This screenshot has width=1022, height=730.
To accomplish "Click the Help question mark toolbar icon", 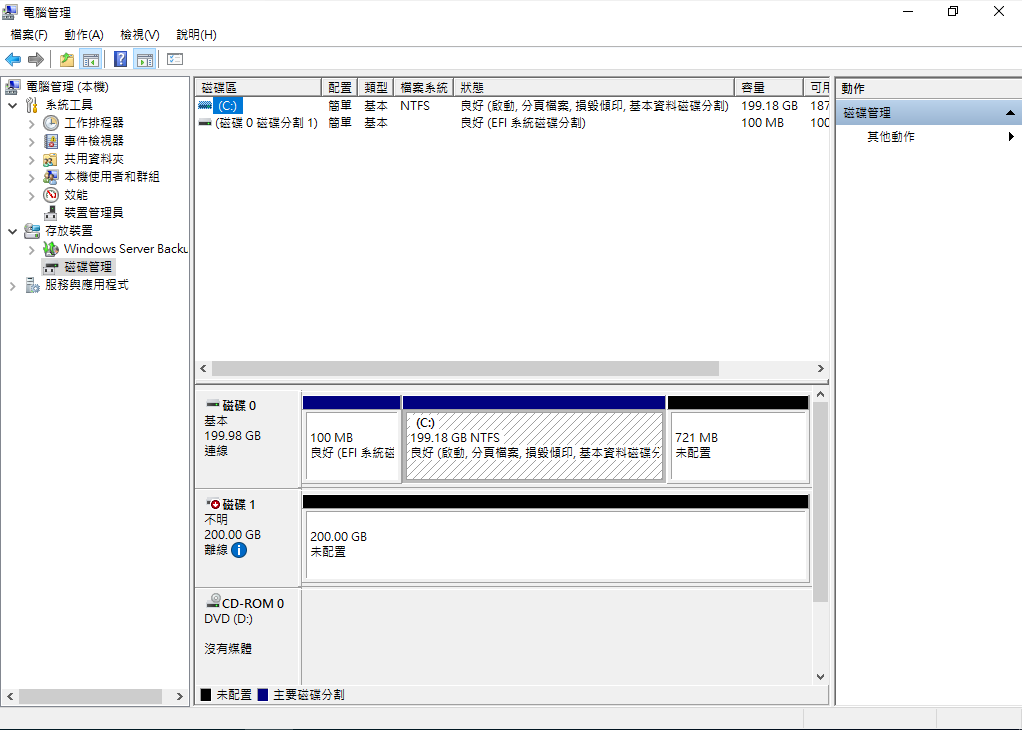I will click(121, 59).
